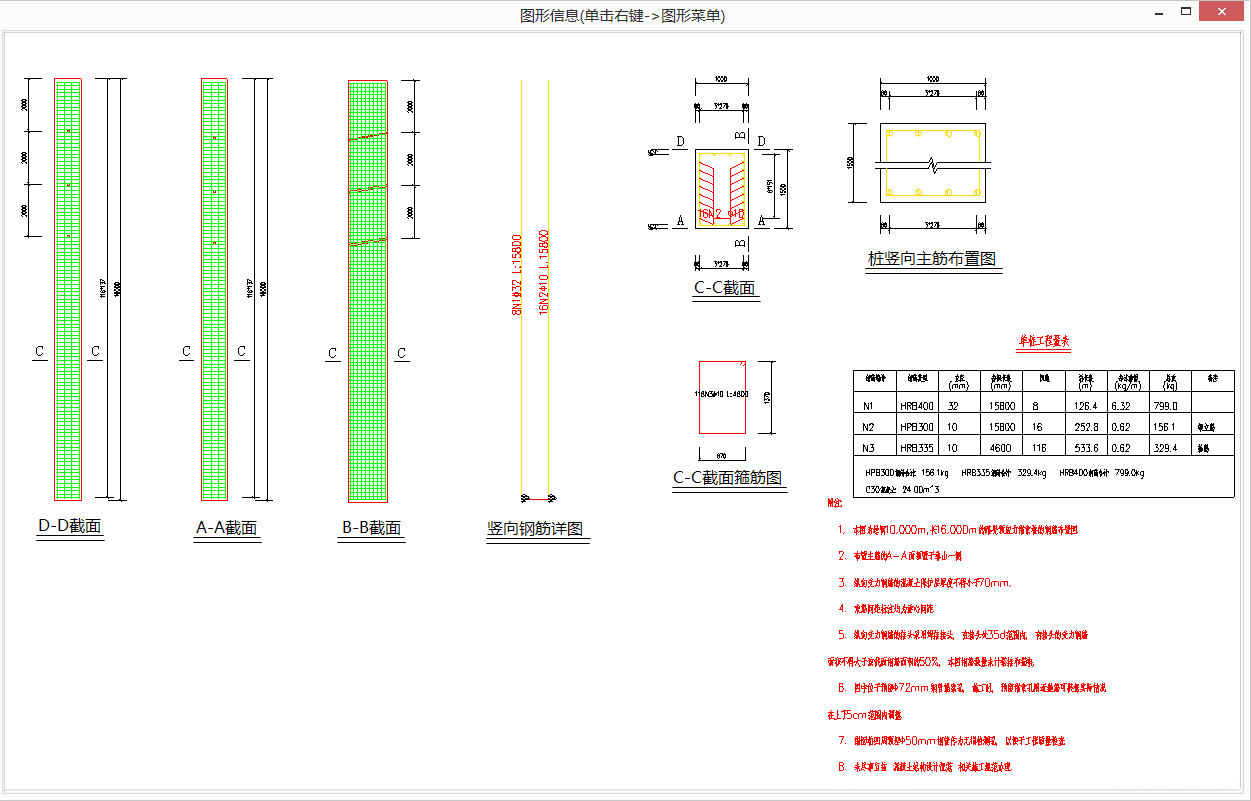Maximize the 图形信息 window
1251x801 pixels.
pyautogui.click(x=1186, y=13)
